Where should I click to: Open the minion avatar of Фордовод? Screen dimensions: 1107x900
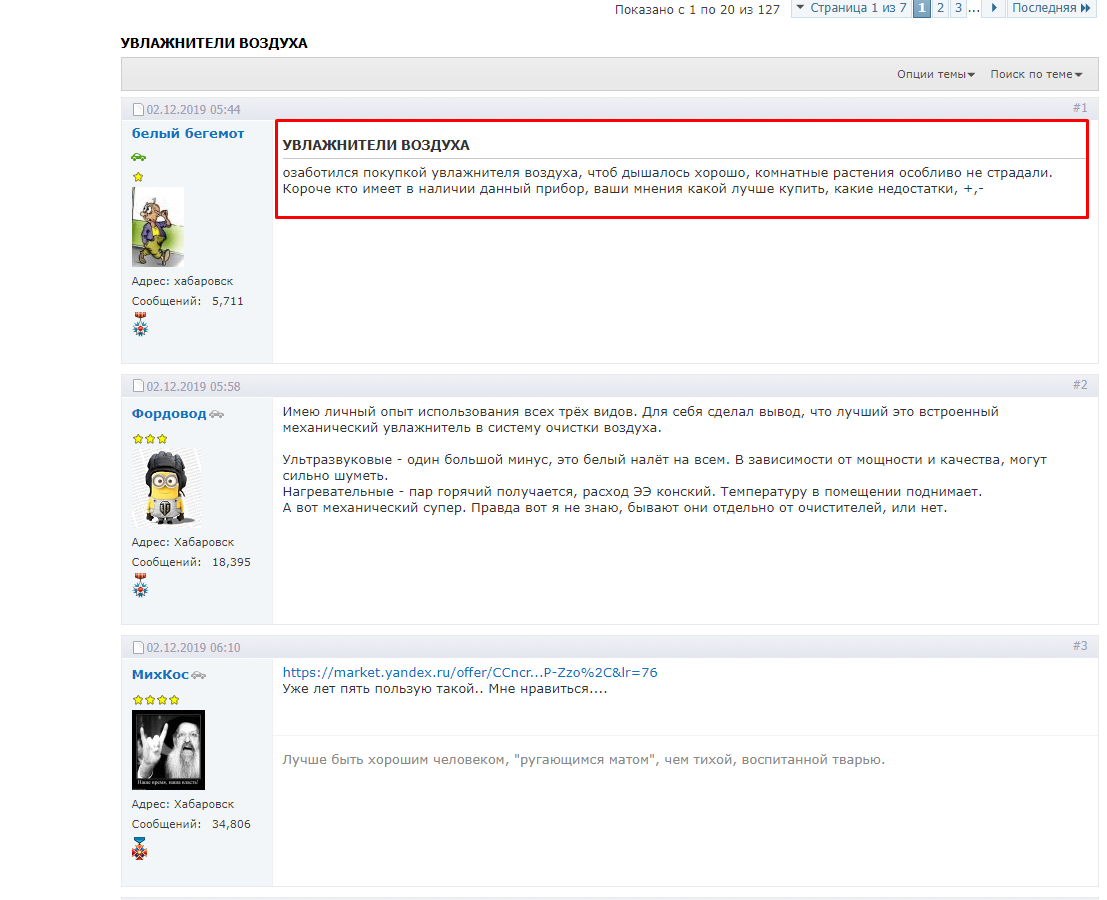167,488
